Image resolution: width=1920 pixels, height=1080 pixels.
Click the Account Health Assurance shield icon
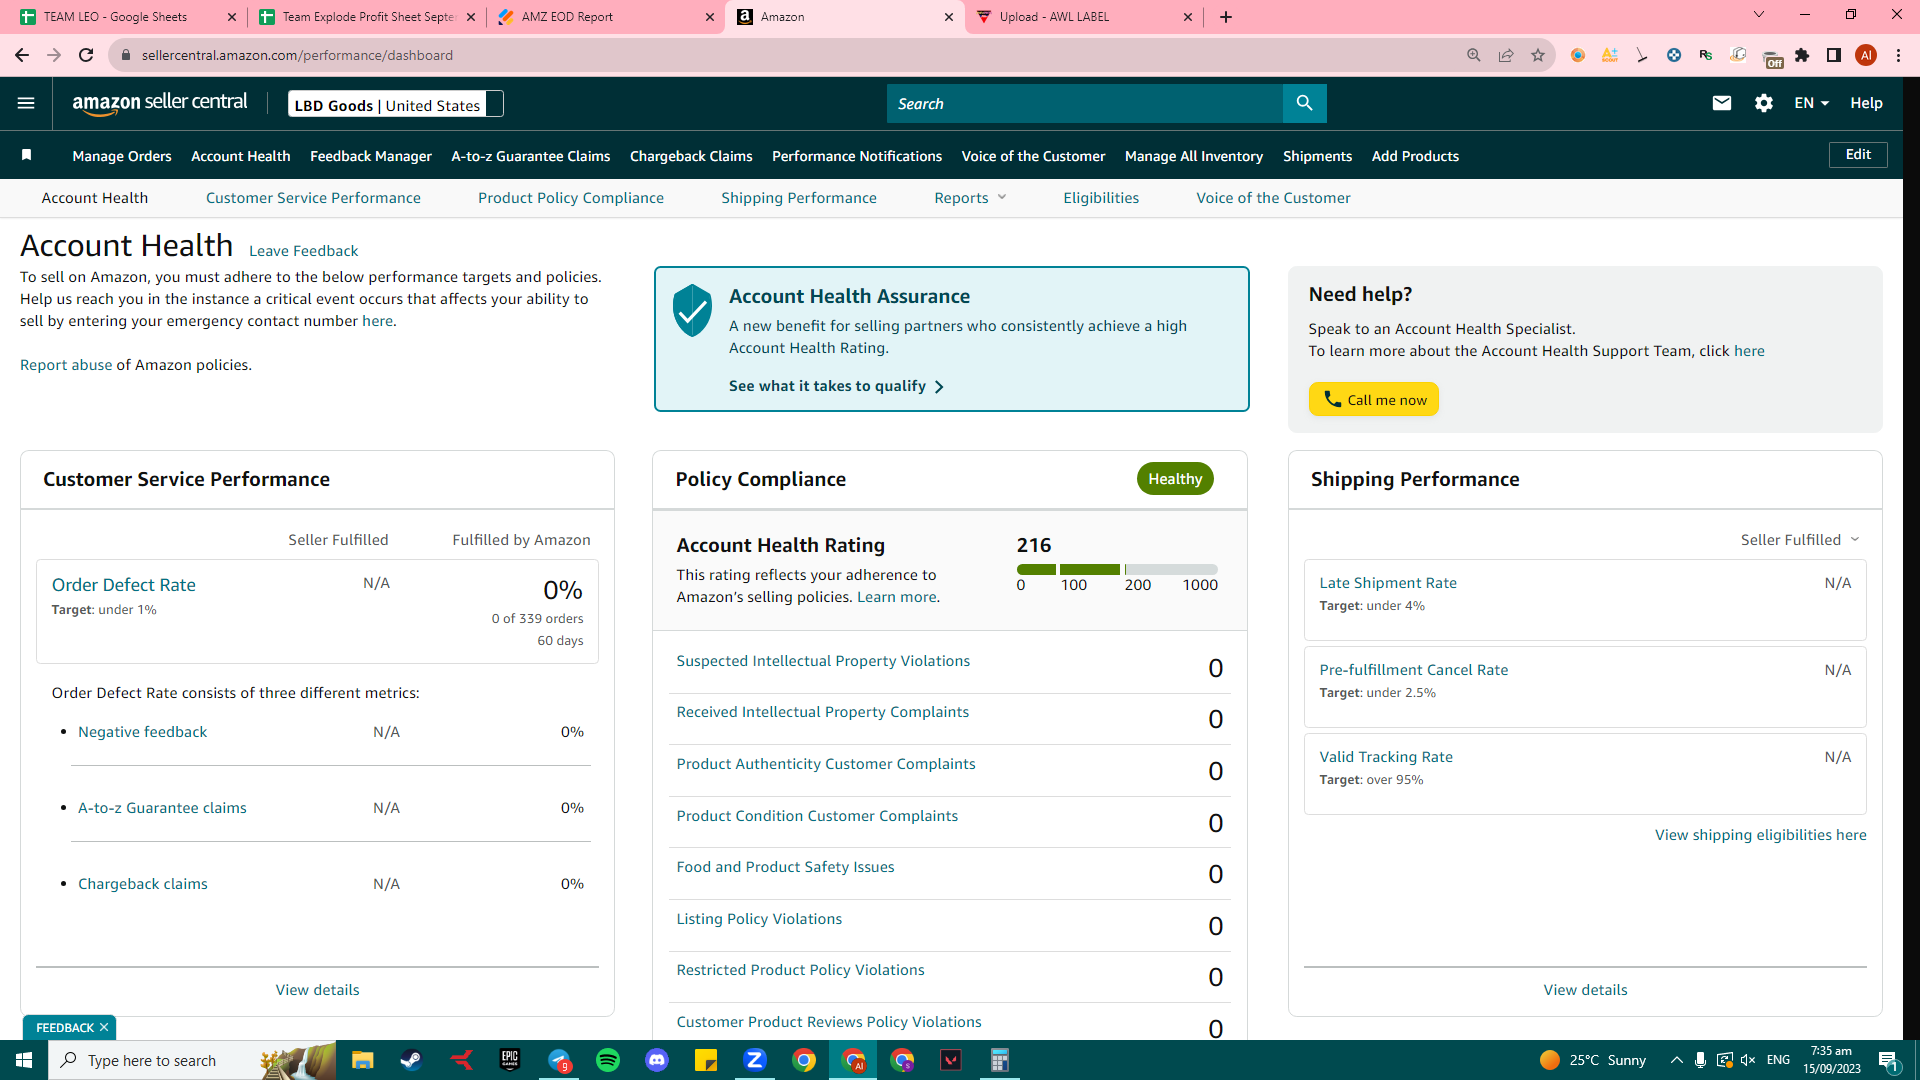(x=692, y=310)
